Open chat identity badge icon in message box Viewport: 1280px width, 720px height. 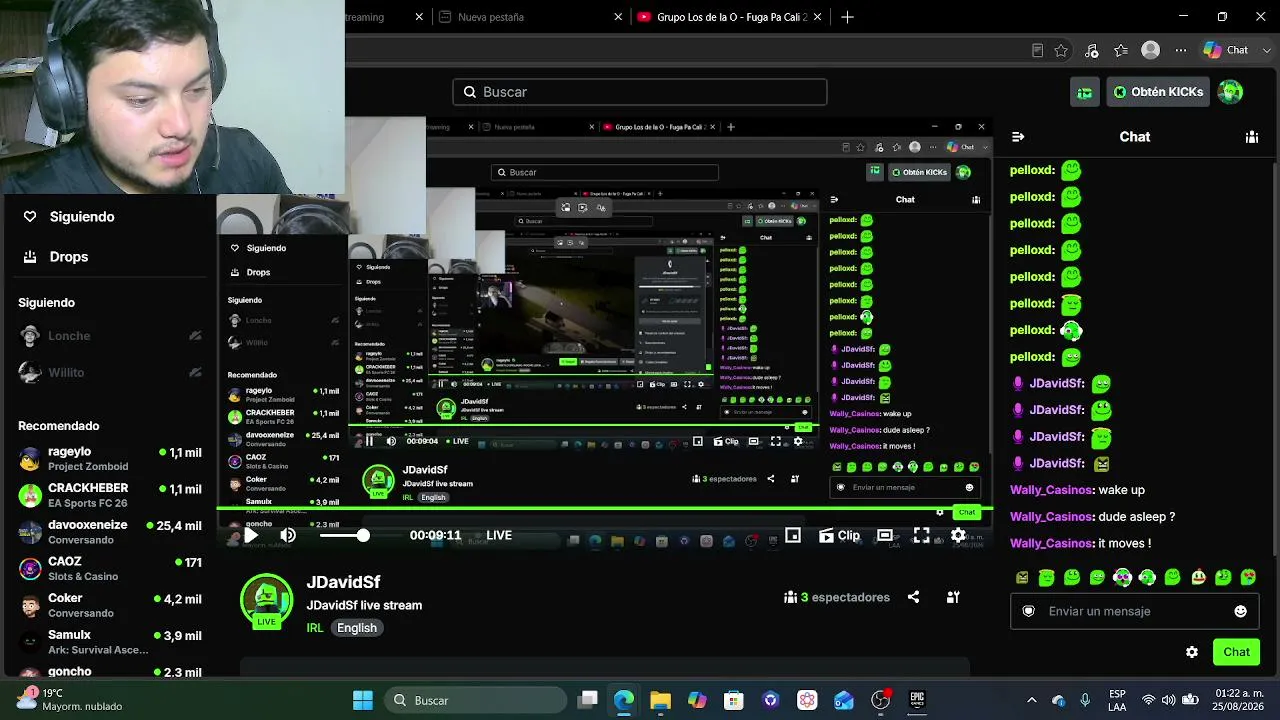click(1028, 611)
